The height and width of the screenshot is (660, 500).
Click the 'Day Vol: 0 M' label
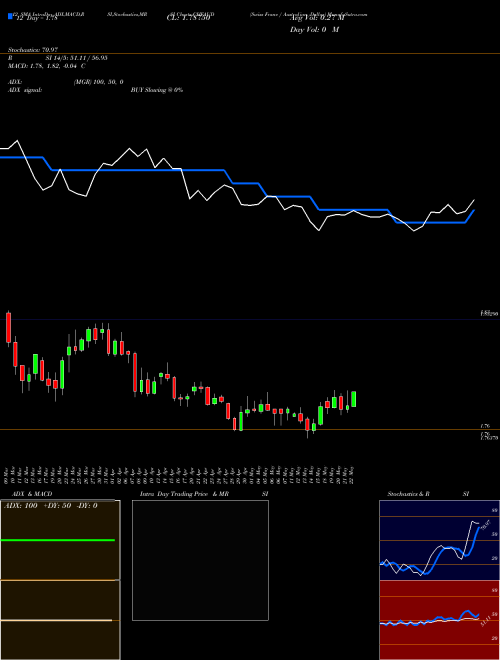(314, 30)
